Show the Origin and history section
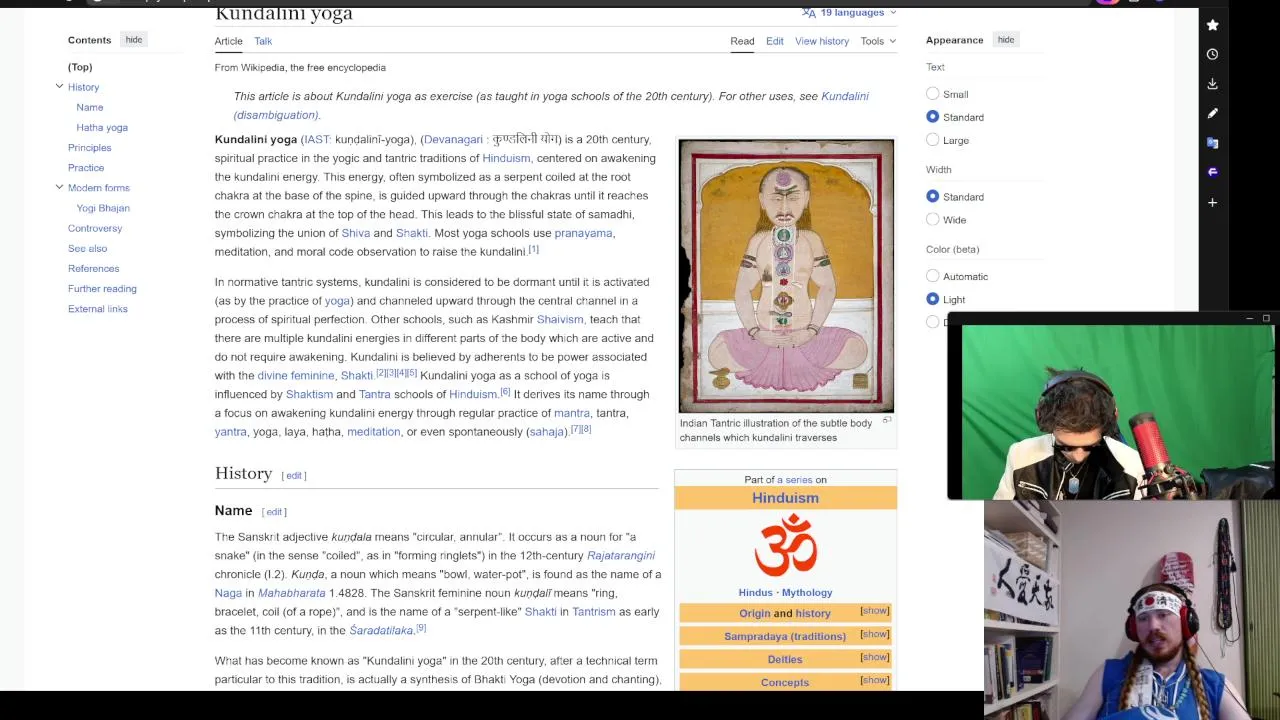The image size is (1280, 720). tap(874, 611)
